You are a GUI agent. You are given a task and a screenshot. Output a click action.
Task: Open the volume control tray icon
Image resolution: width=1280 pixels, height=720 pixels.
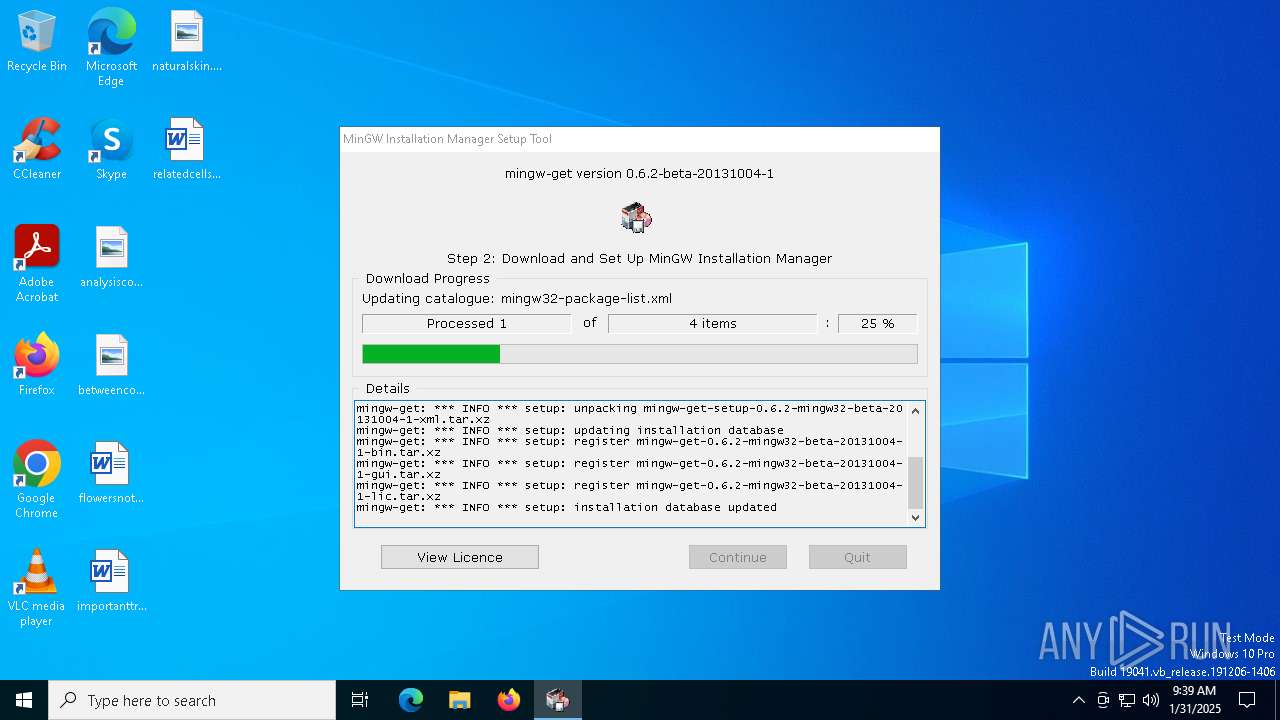(x=1150, y=700)
